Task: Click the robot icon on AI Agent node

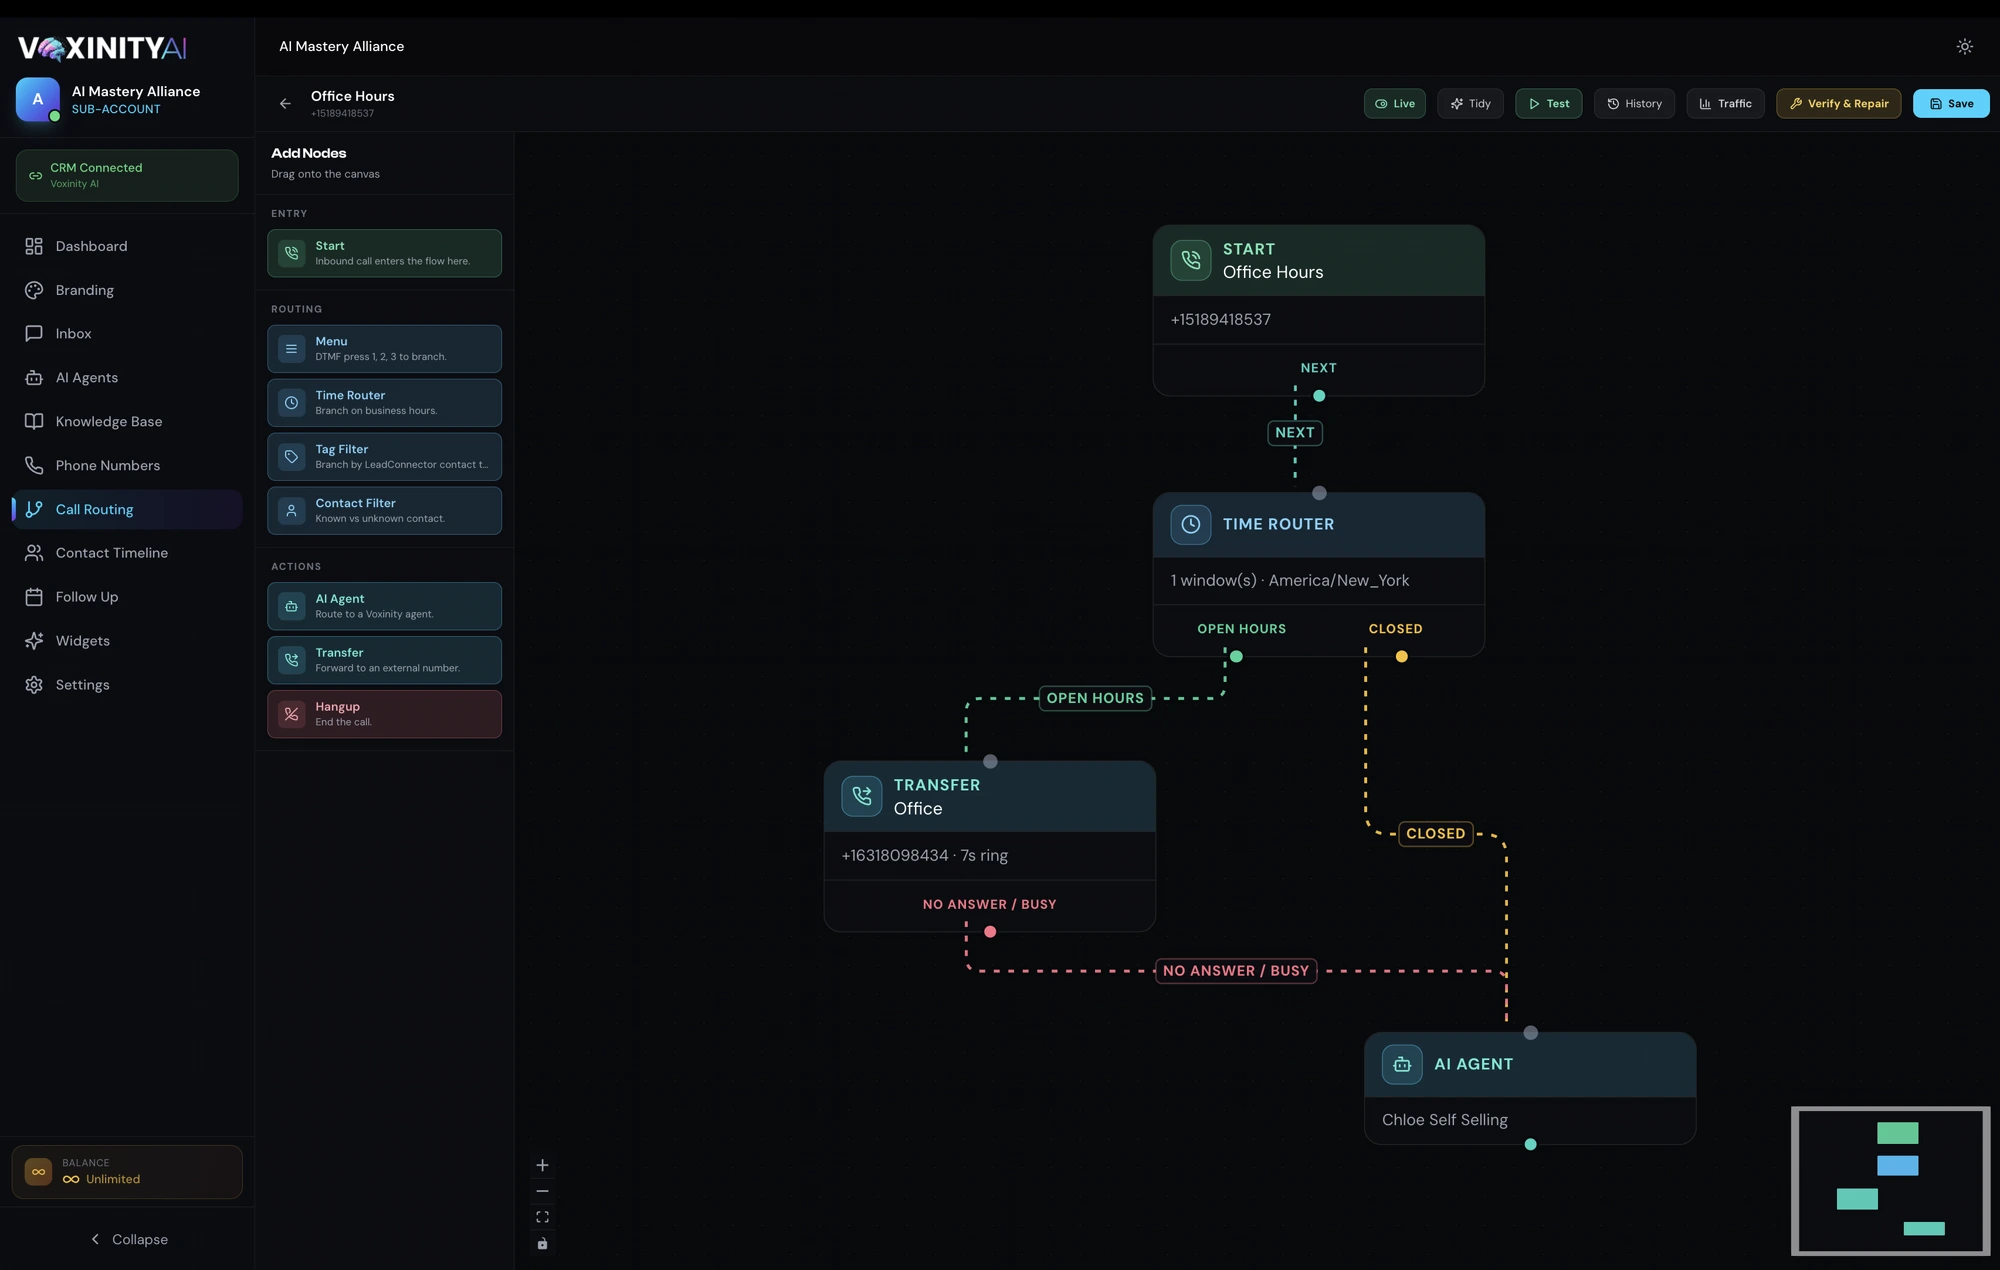Action: [x=1402, y=1065]
